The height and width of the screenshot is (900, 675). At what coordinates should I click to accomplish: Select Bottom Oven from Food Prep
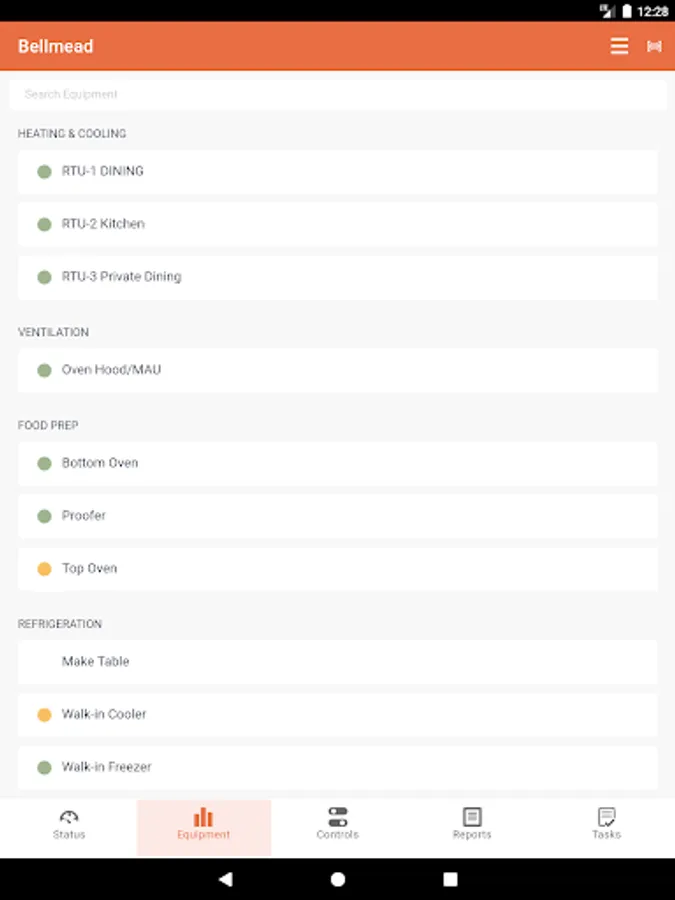(x=338, y=463)
